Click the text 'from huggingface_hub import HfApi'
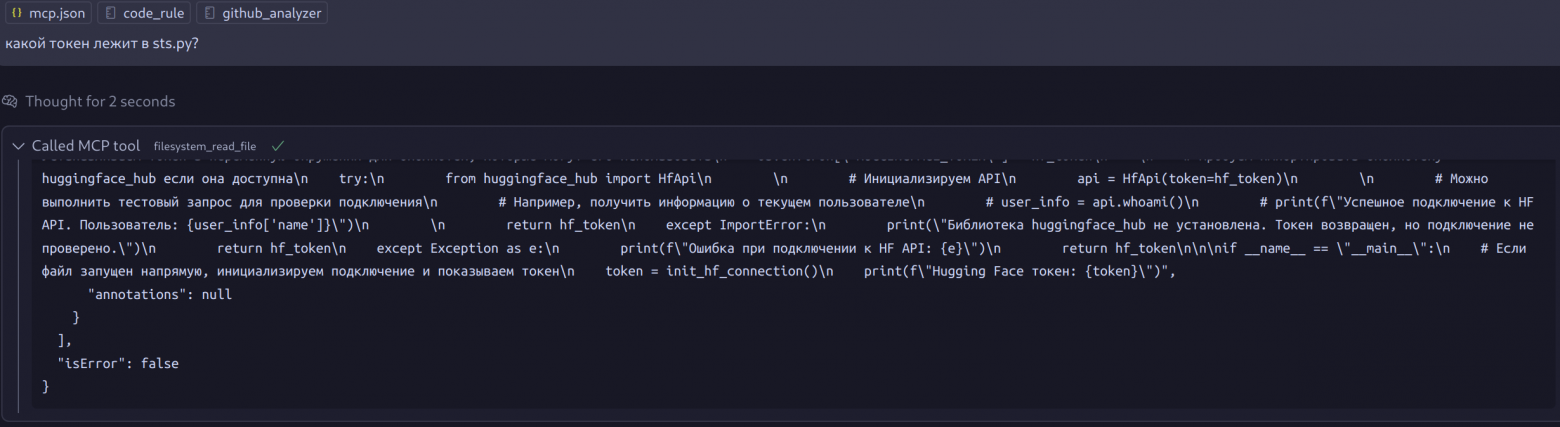Viewport: 1560px width, 427px height. 577,179
